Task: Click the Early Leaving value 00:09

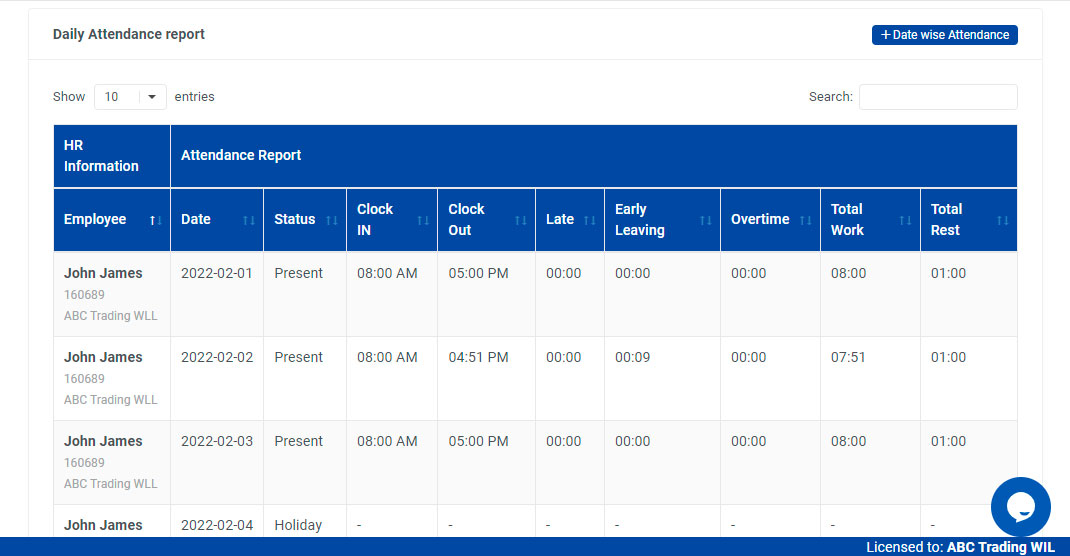Action: click(x=632, y=357)
